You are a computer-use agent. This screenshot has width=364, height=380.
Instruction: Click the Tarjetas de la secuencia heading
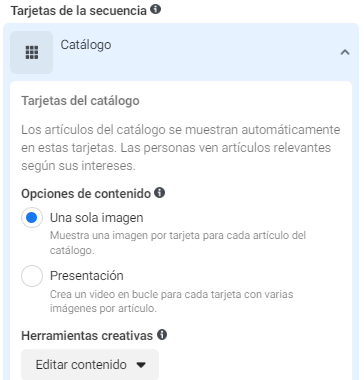[79, 10]
